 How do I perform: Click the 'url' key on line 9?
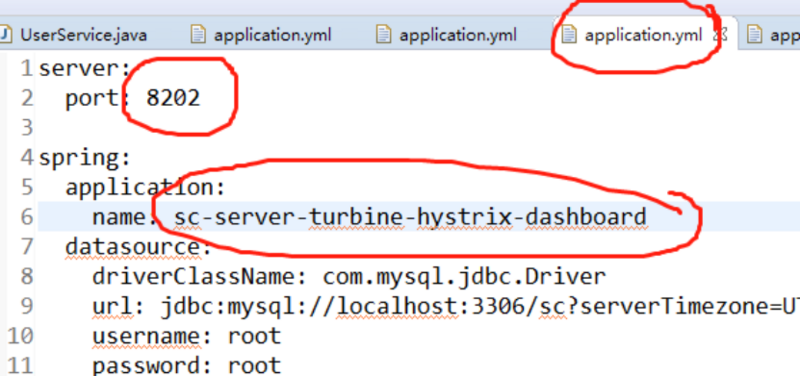pyautogui.click(x=112, y=306)
